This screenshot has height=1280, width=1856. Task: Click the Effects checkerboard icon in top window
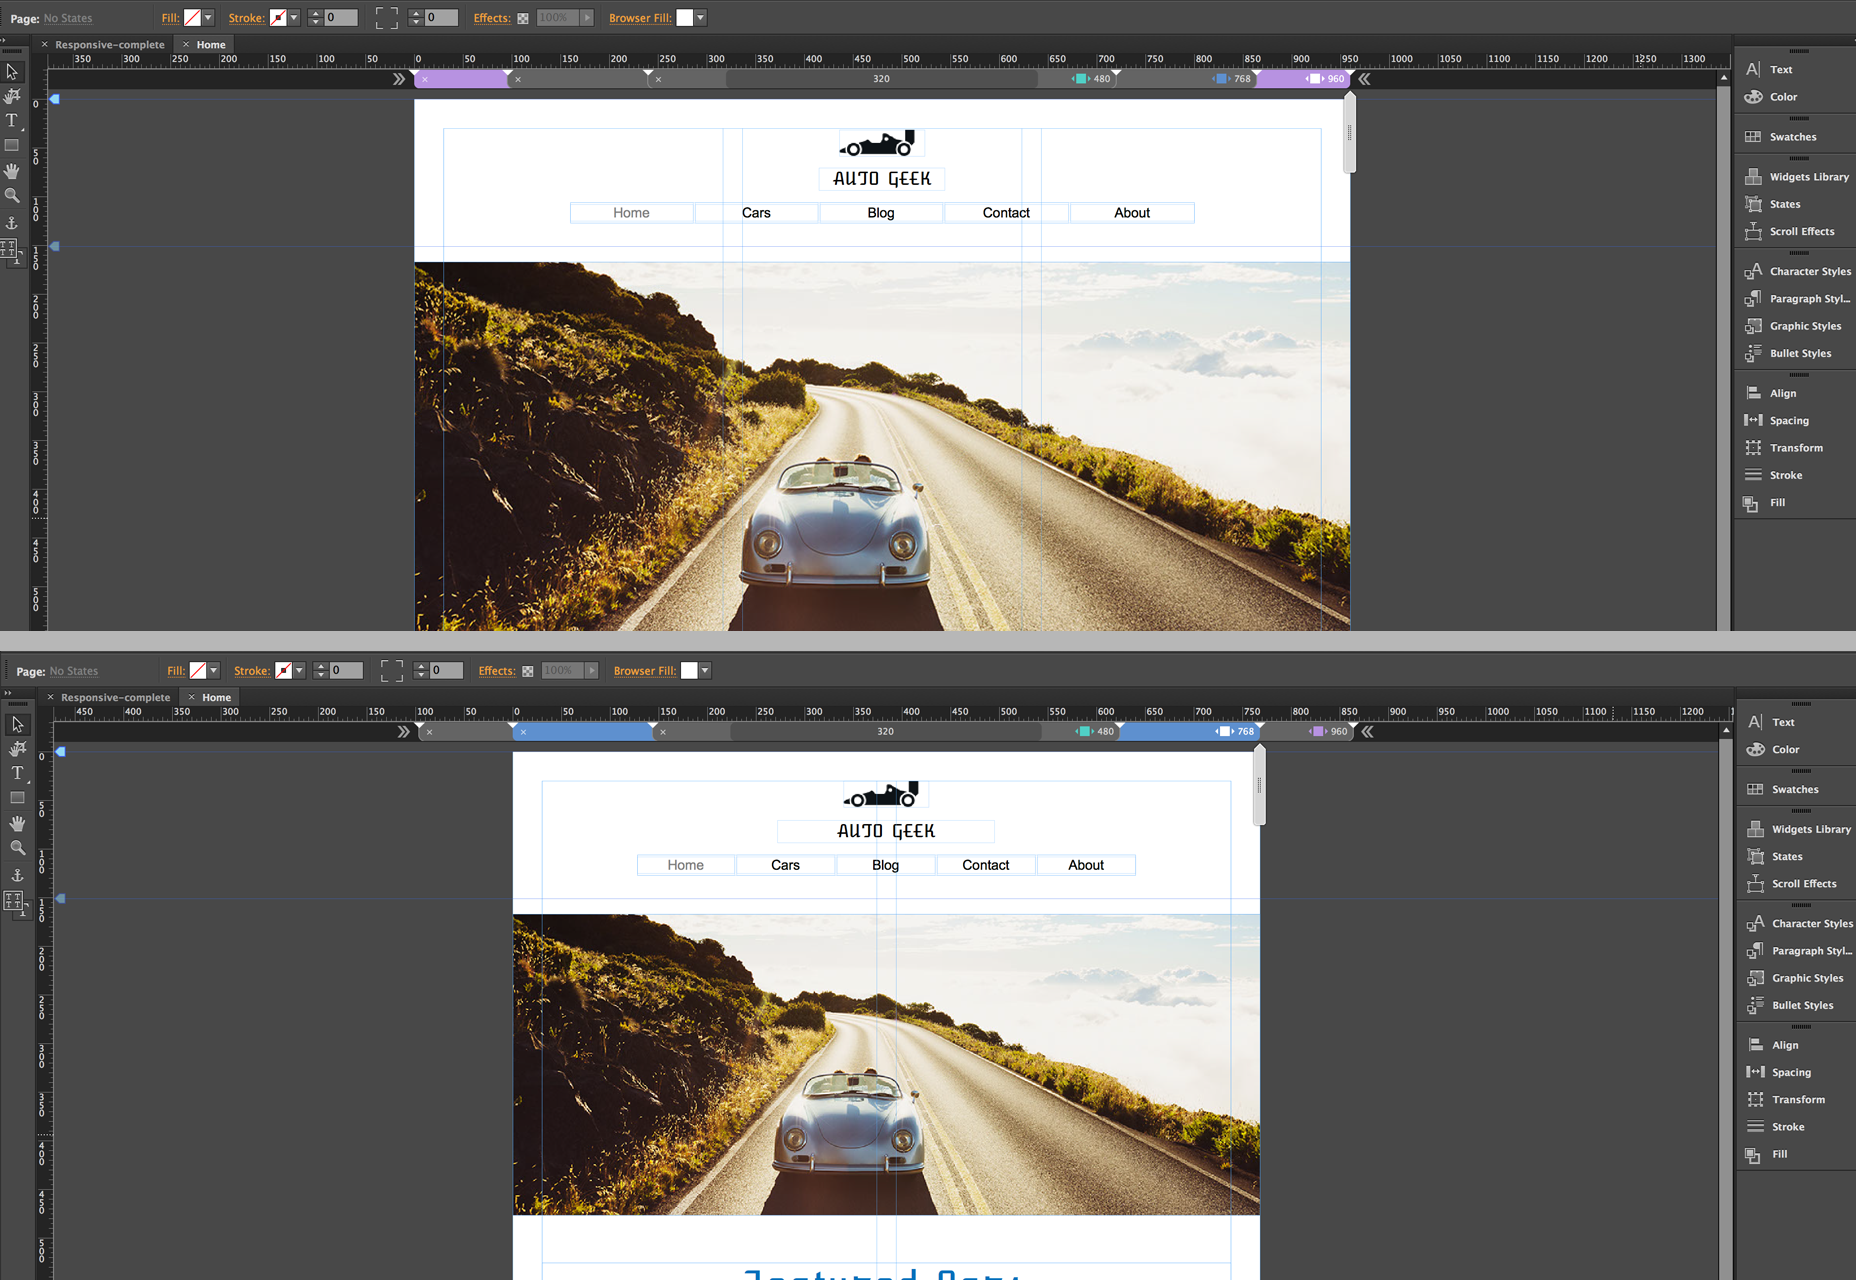pyautogui.click(x=523, y=18)
